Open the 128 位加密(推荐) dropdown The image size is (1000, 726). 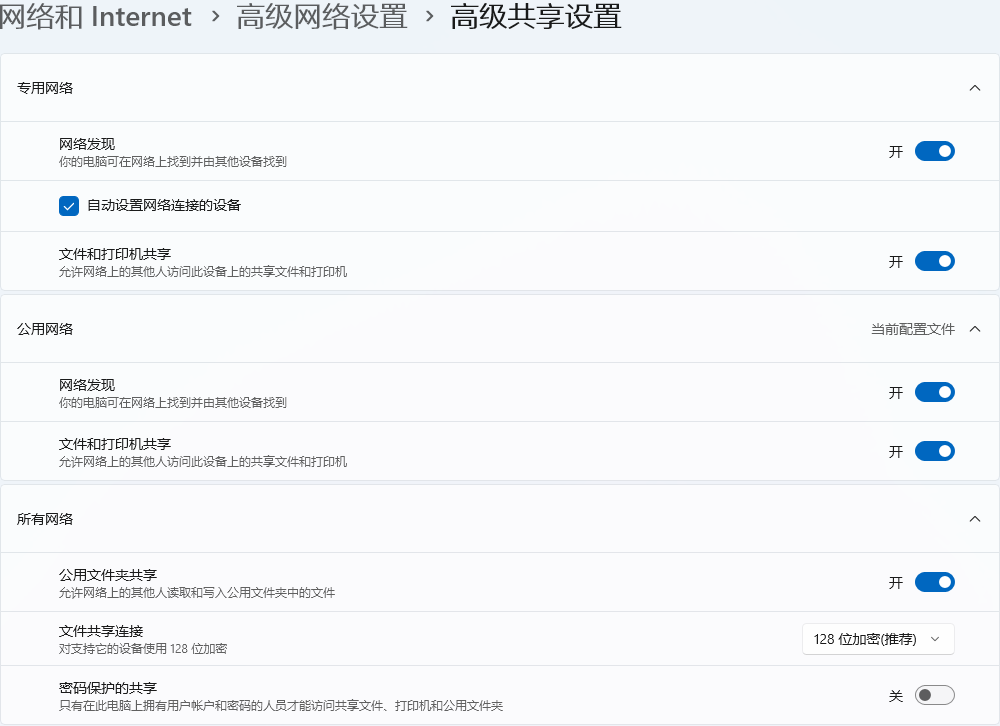click(878, 639)
